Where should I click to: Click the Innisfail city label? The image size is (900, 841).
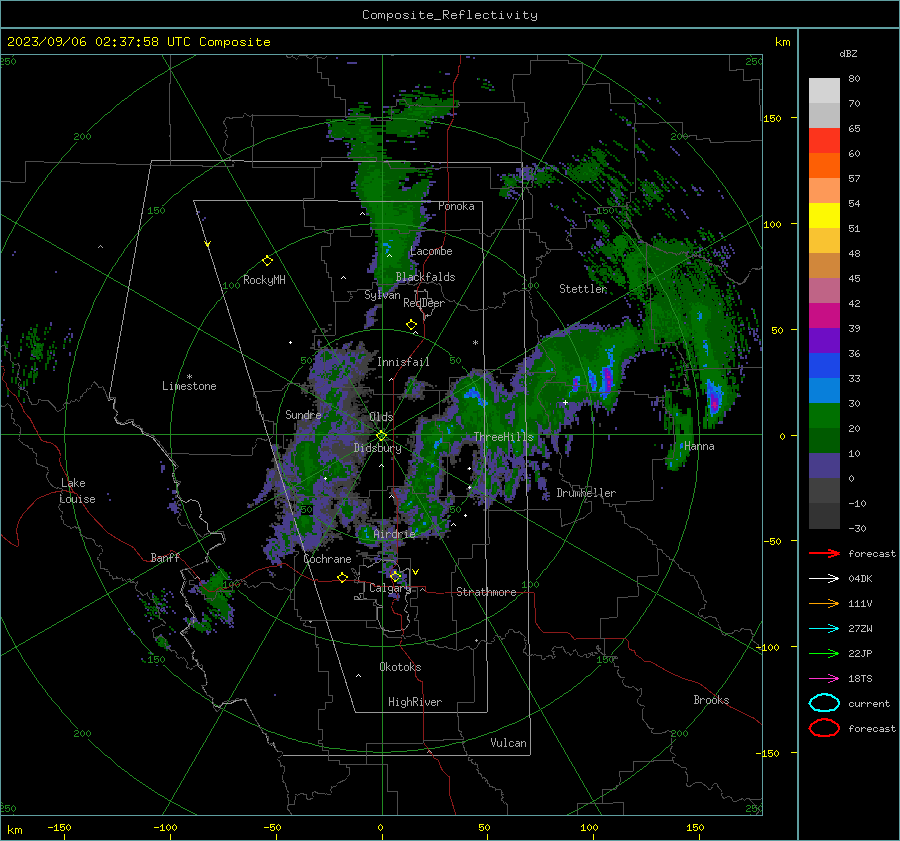tap(403, 362)
